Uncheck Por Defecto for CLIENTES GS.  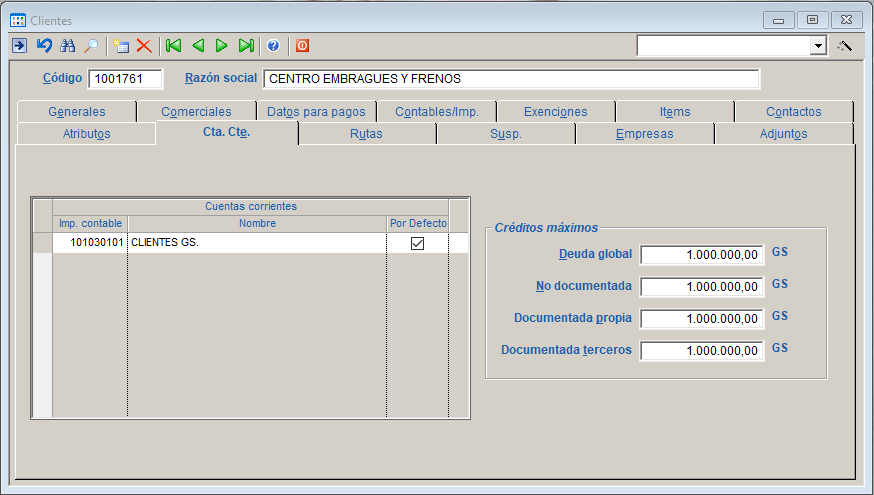tap(417, 243)
